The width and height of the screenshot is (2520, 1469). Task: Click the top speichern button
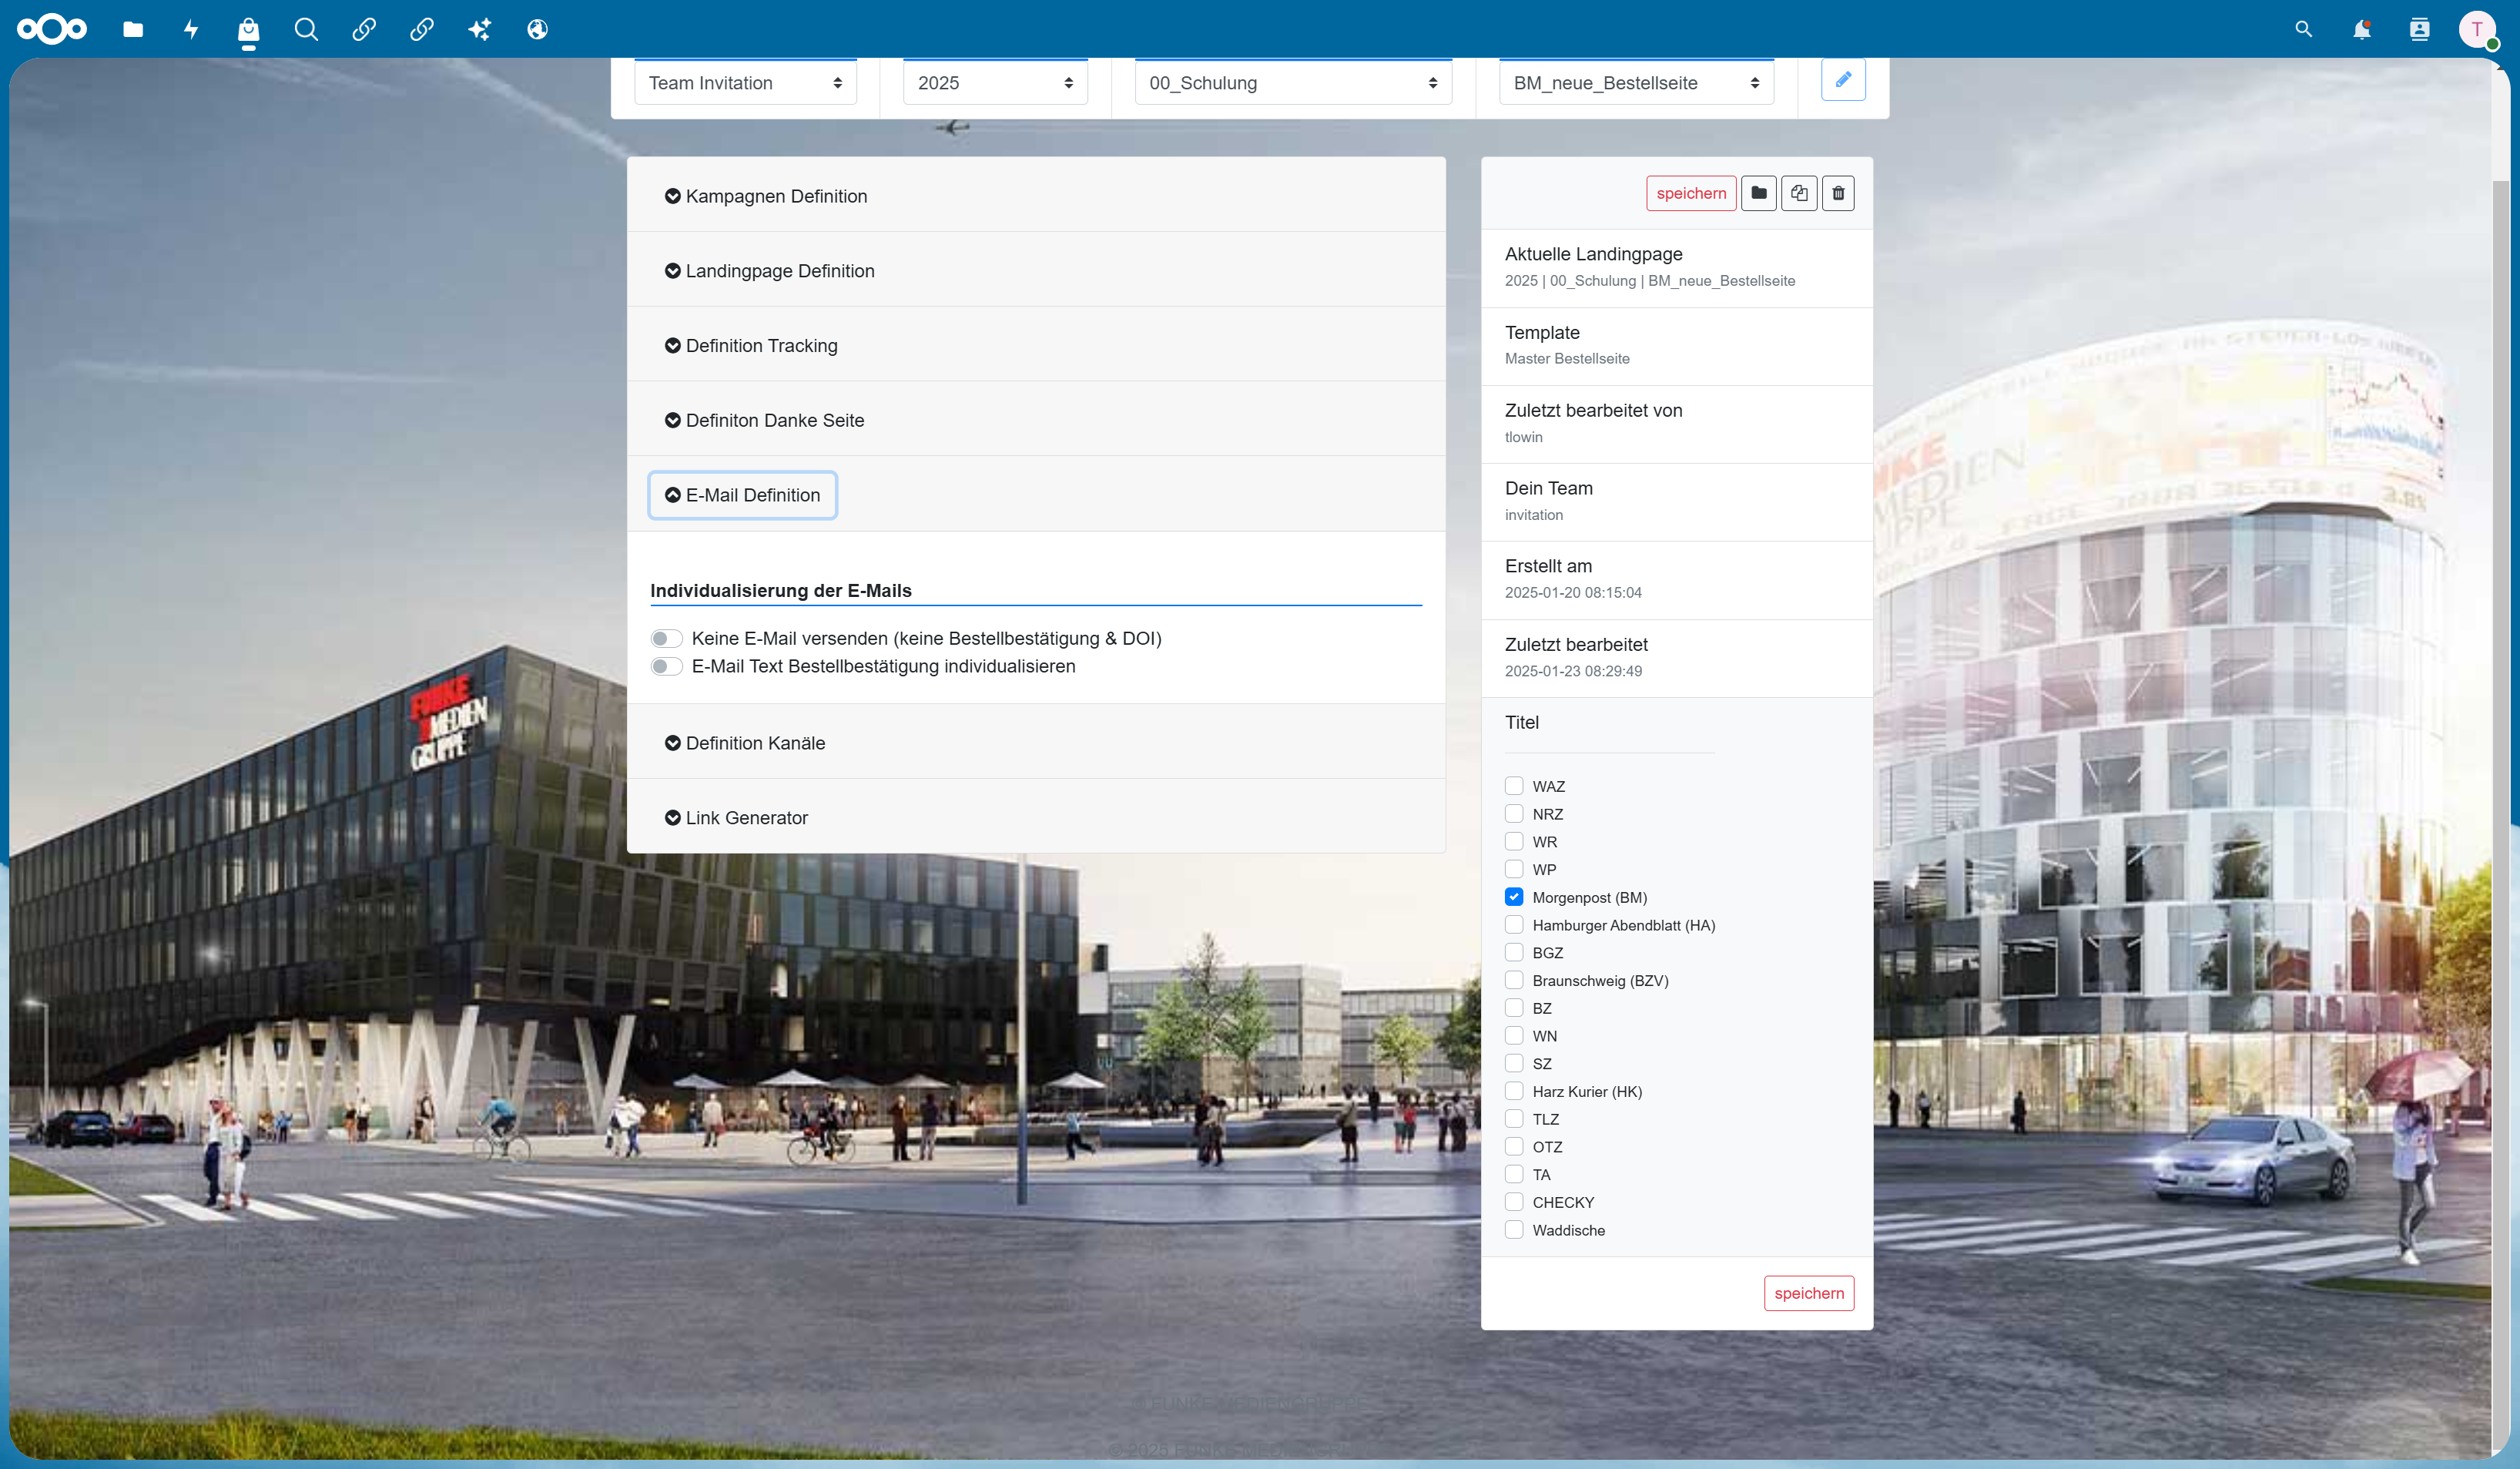pyautogui.click(x=1691, y=193)
